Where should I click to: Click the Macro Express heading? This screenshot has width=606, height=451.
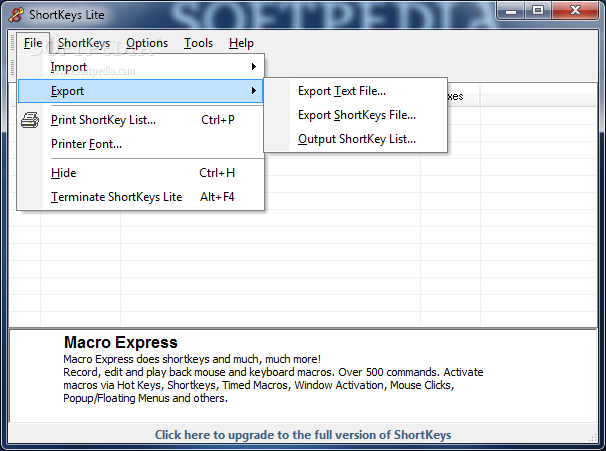coord(121,342)
